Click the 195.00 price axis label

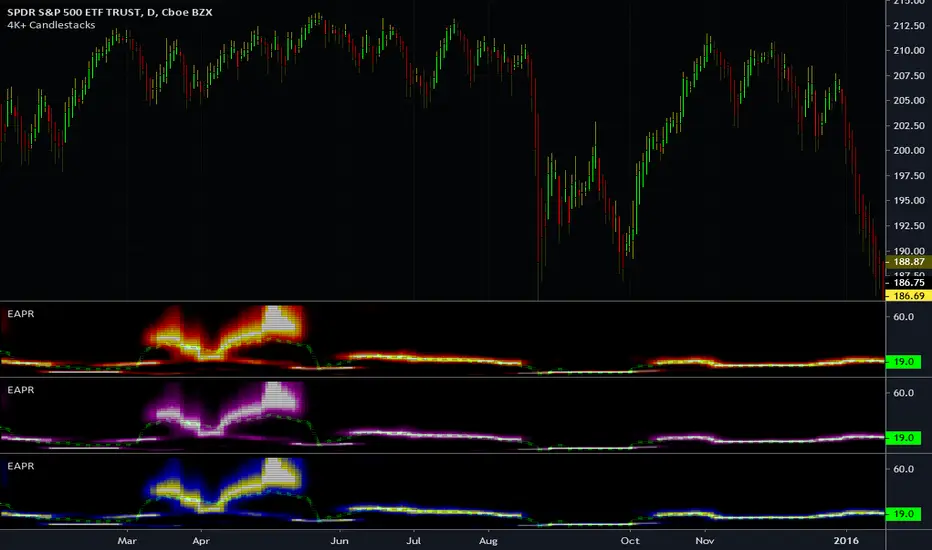[x=909, y=200]
